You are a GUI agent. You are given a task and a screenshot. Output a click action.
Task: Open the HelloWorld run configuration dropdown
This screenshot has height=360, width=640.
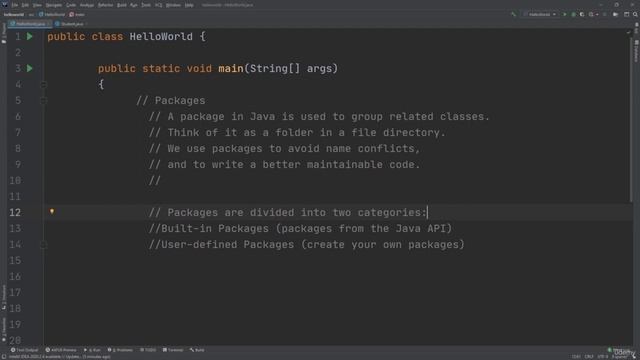pyautogui.click(x=540, y=14)
